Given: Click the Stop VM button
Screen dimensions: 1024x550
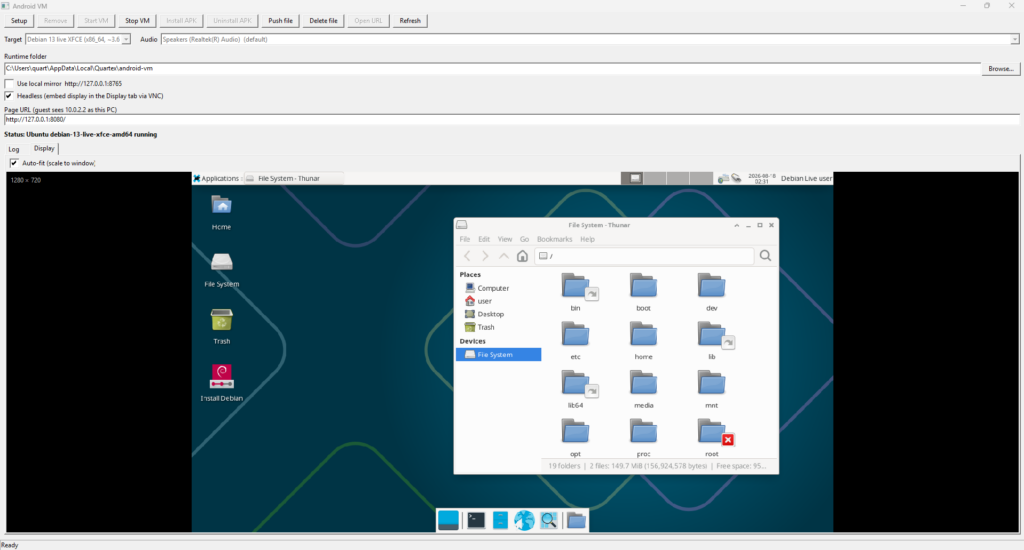Looking at the screenshot, I should pyautogui.click(x=137, y=21).
